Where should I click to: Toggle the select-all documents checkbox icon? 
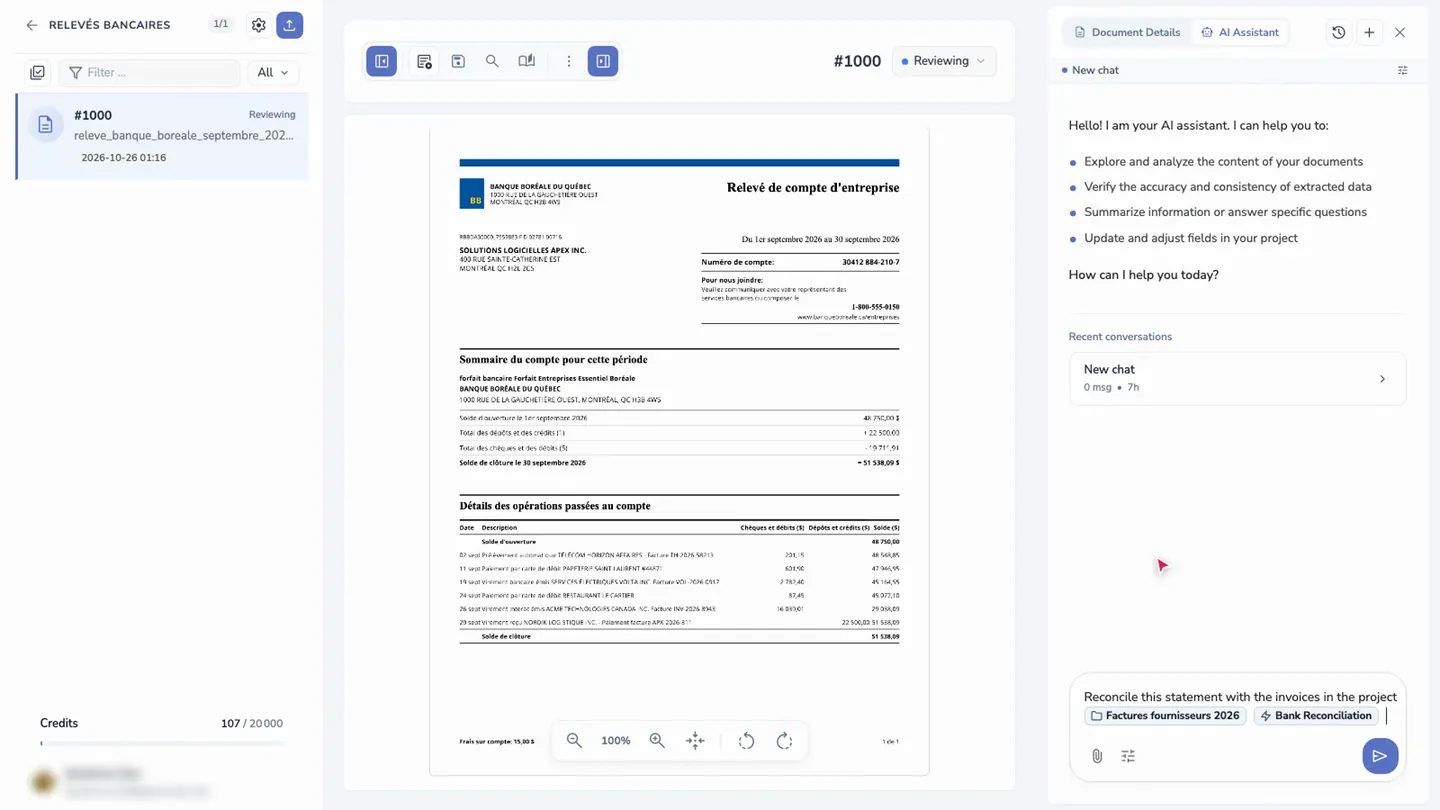pyautogui.click(x=38, y=72)
